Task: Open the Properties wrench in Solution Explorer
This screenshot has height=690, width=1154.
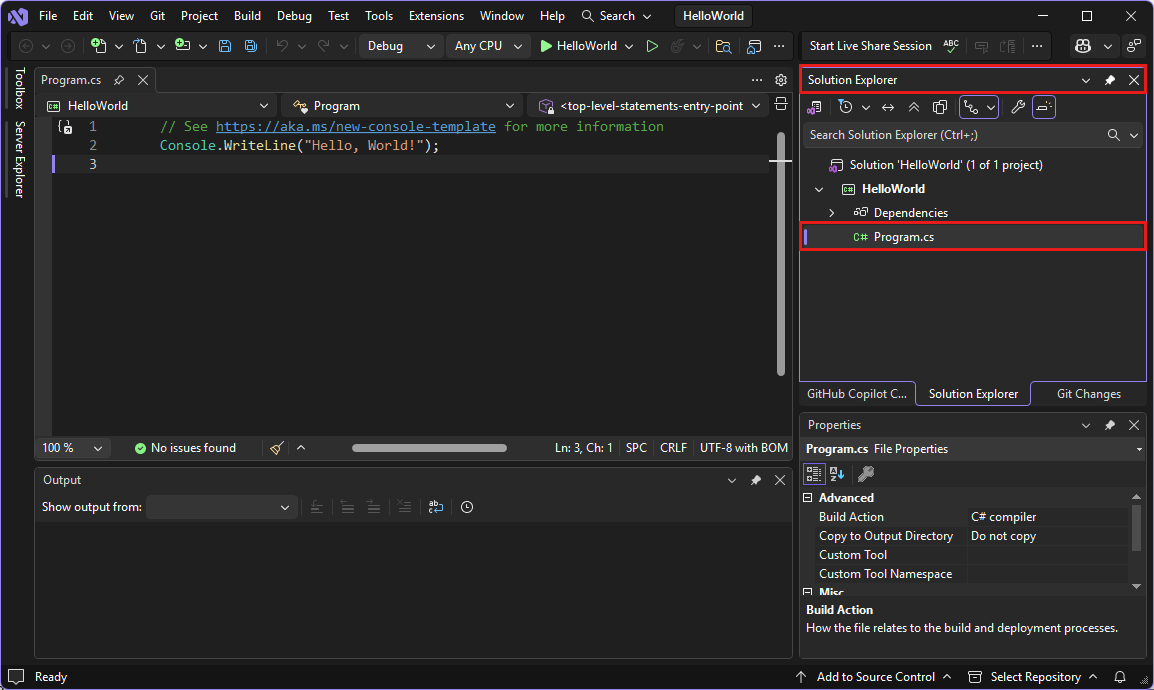Action: pyautogui.click(x=1018, y=107)
